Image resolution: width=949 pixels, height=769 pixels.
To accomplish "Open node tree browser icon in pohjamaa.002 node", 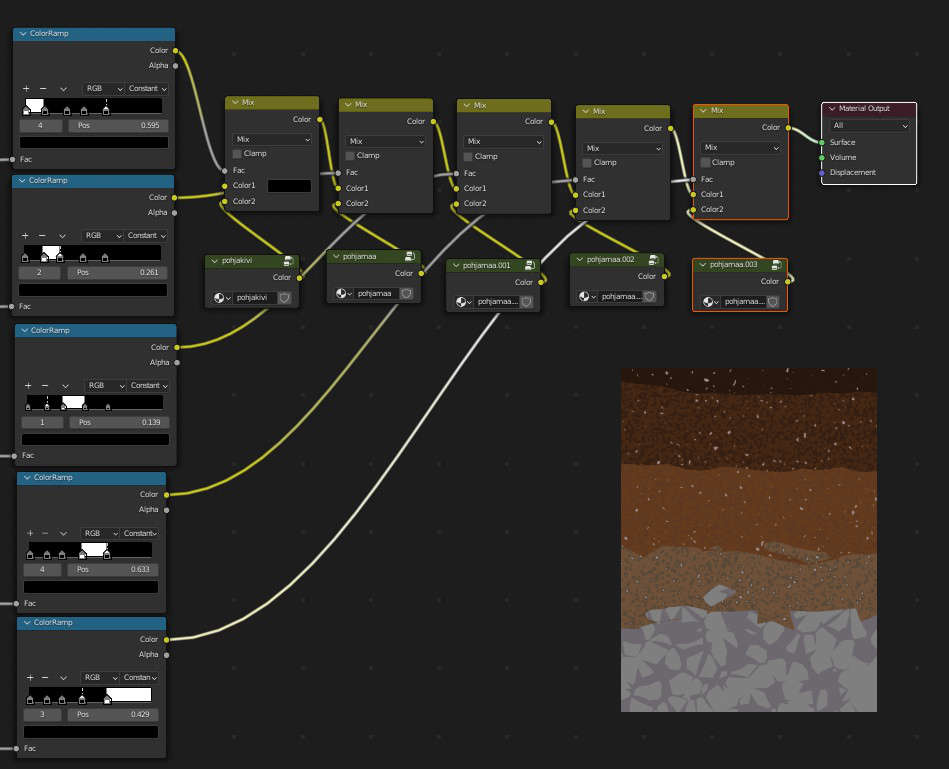I will (x=587, y=296).
